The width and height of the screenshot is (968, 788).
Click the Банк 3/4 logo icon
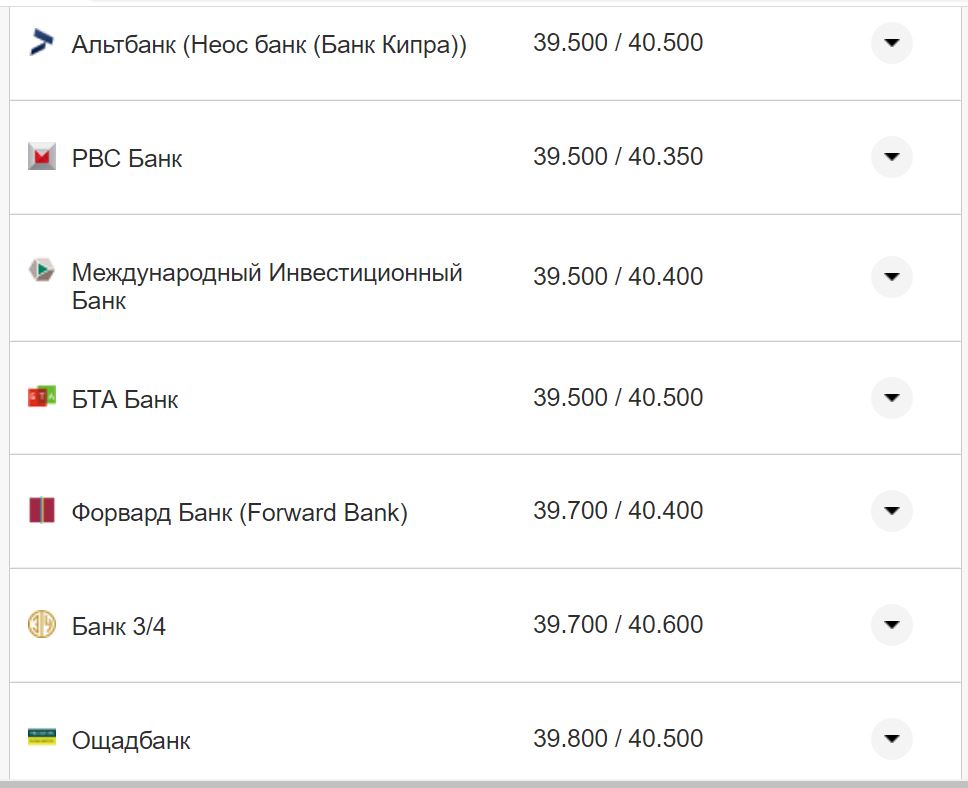41,625
